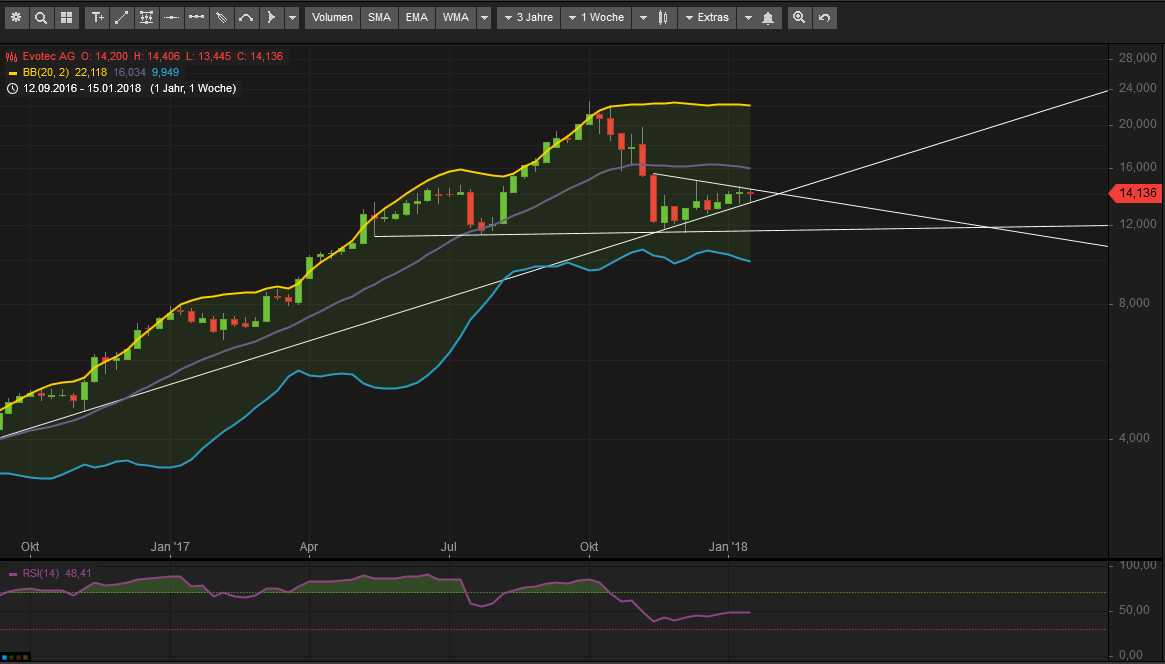The height and width of the screenshot is (664, 1165).
Task: Click the date range 12.09.2016 - 15.01.2018
Action: pyautogui.click(x=82, y=88)
